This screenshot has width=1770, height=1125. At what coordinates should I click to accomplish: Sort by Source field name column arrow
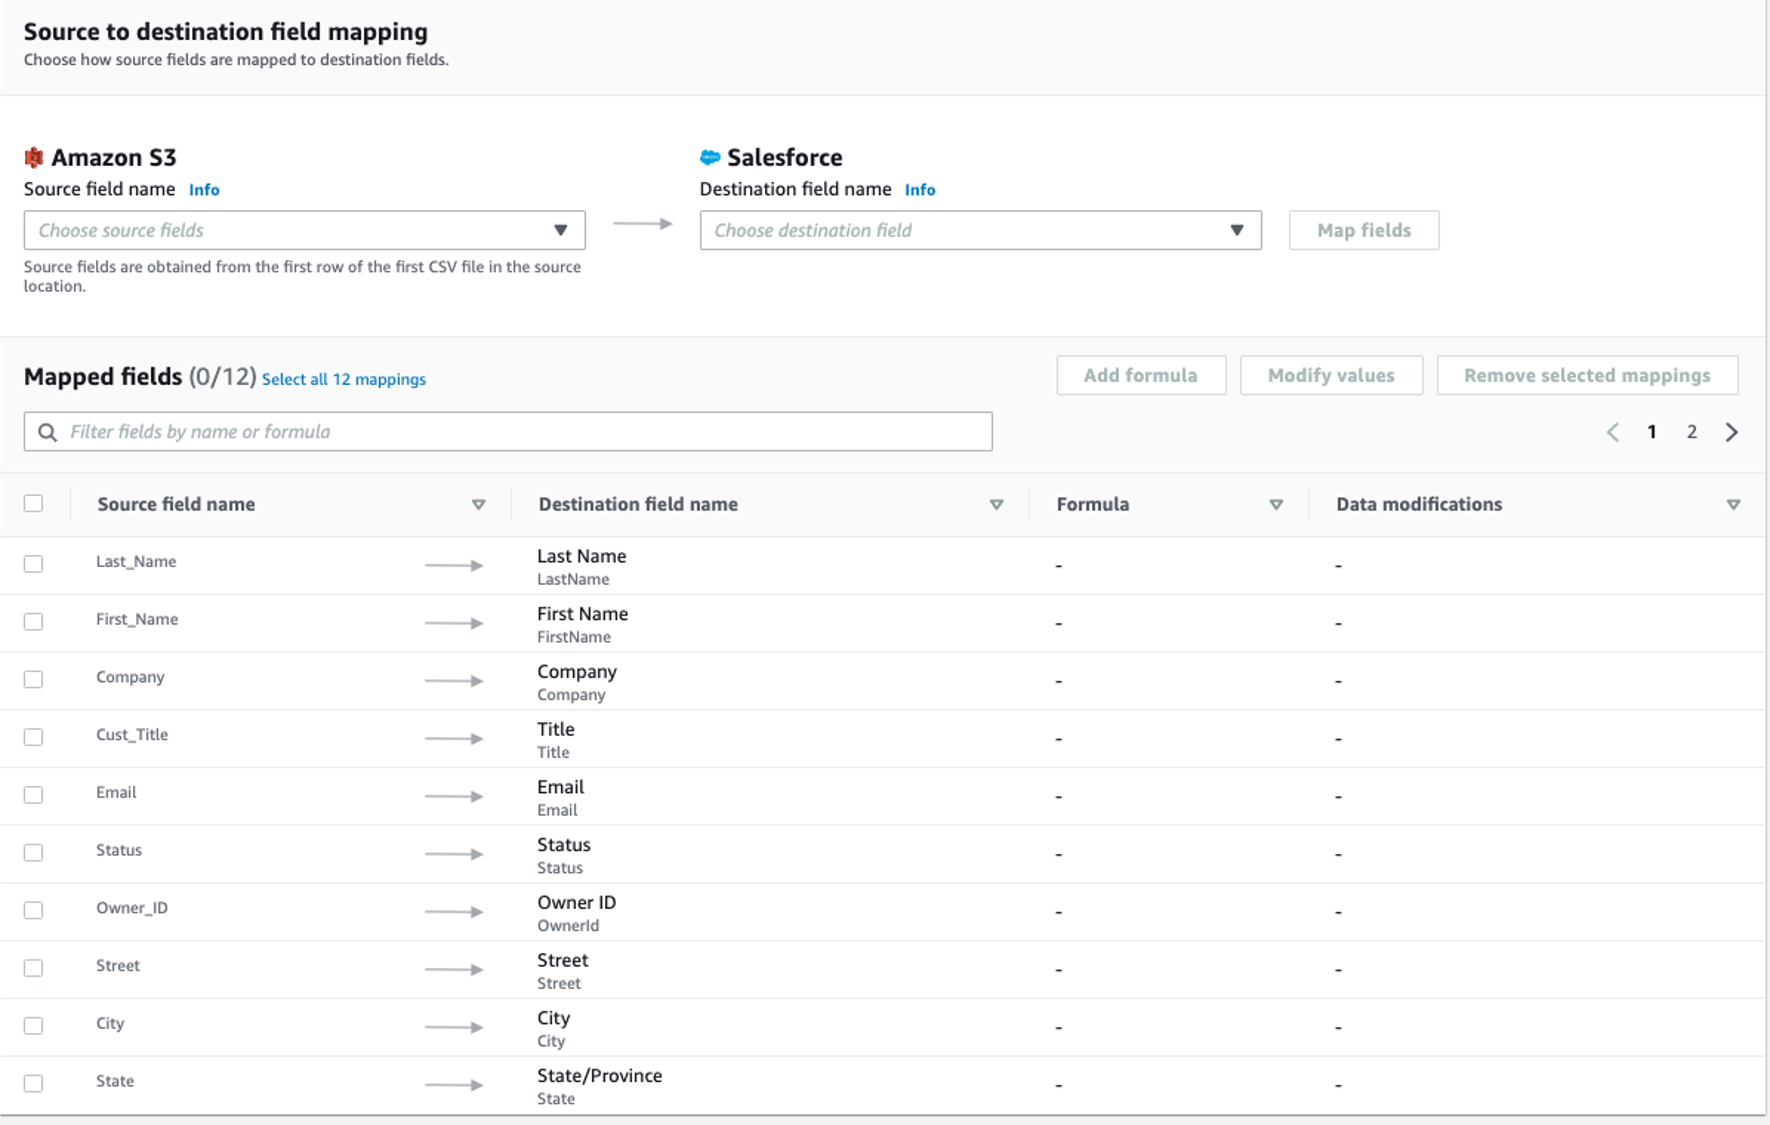pyautogui.click(x=478, y=505)
